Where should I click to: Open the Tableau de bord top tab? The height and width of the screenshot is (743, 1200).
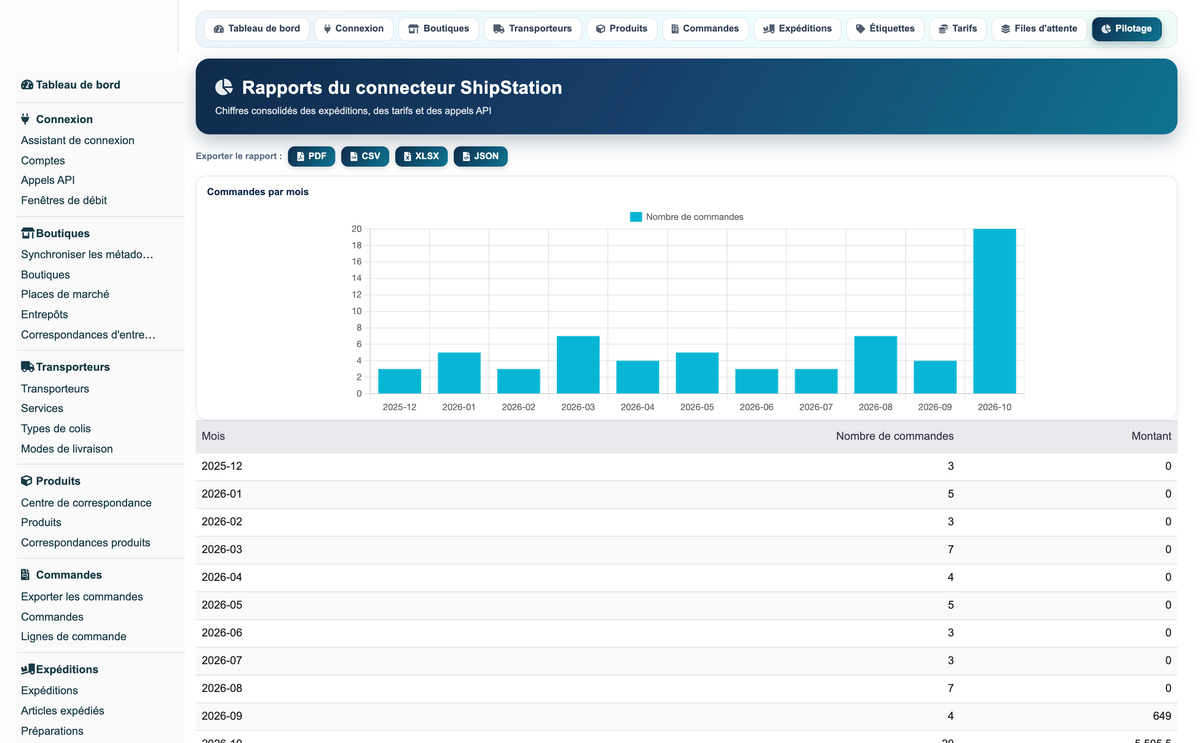(x=257, y=29)
